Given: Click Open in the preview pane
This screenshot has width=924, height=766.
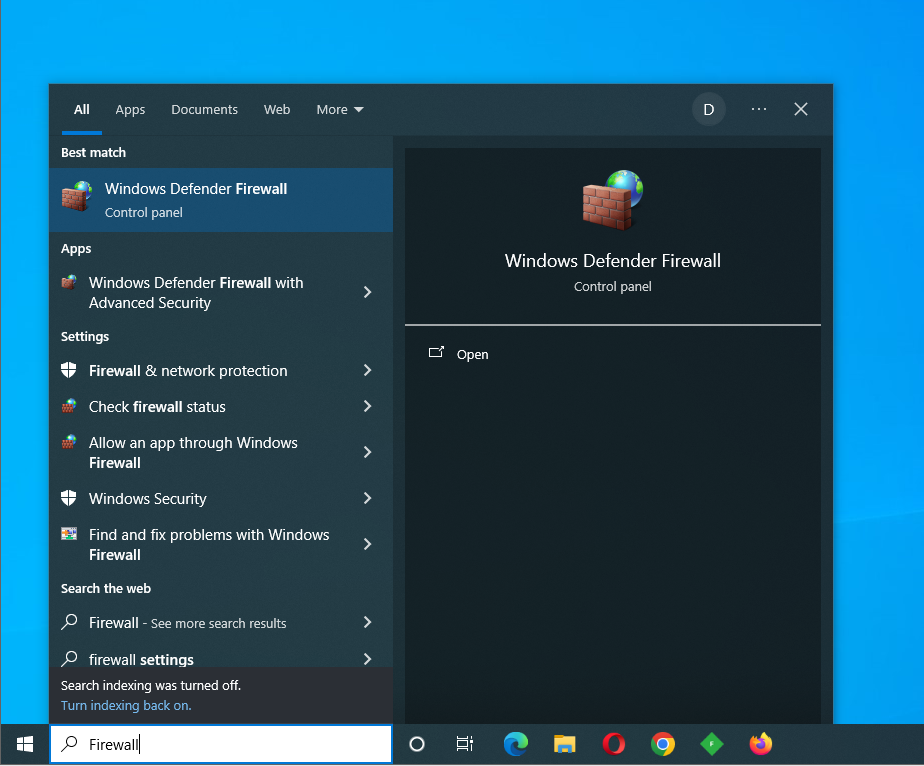Looking at the screenshot, I should [472, 354].
